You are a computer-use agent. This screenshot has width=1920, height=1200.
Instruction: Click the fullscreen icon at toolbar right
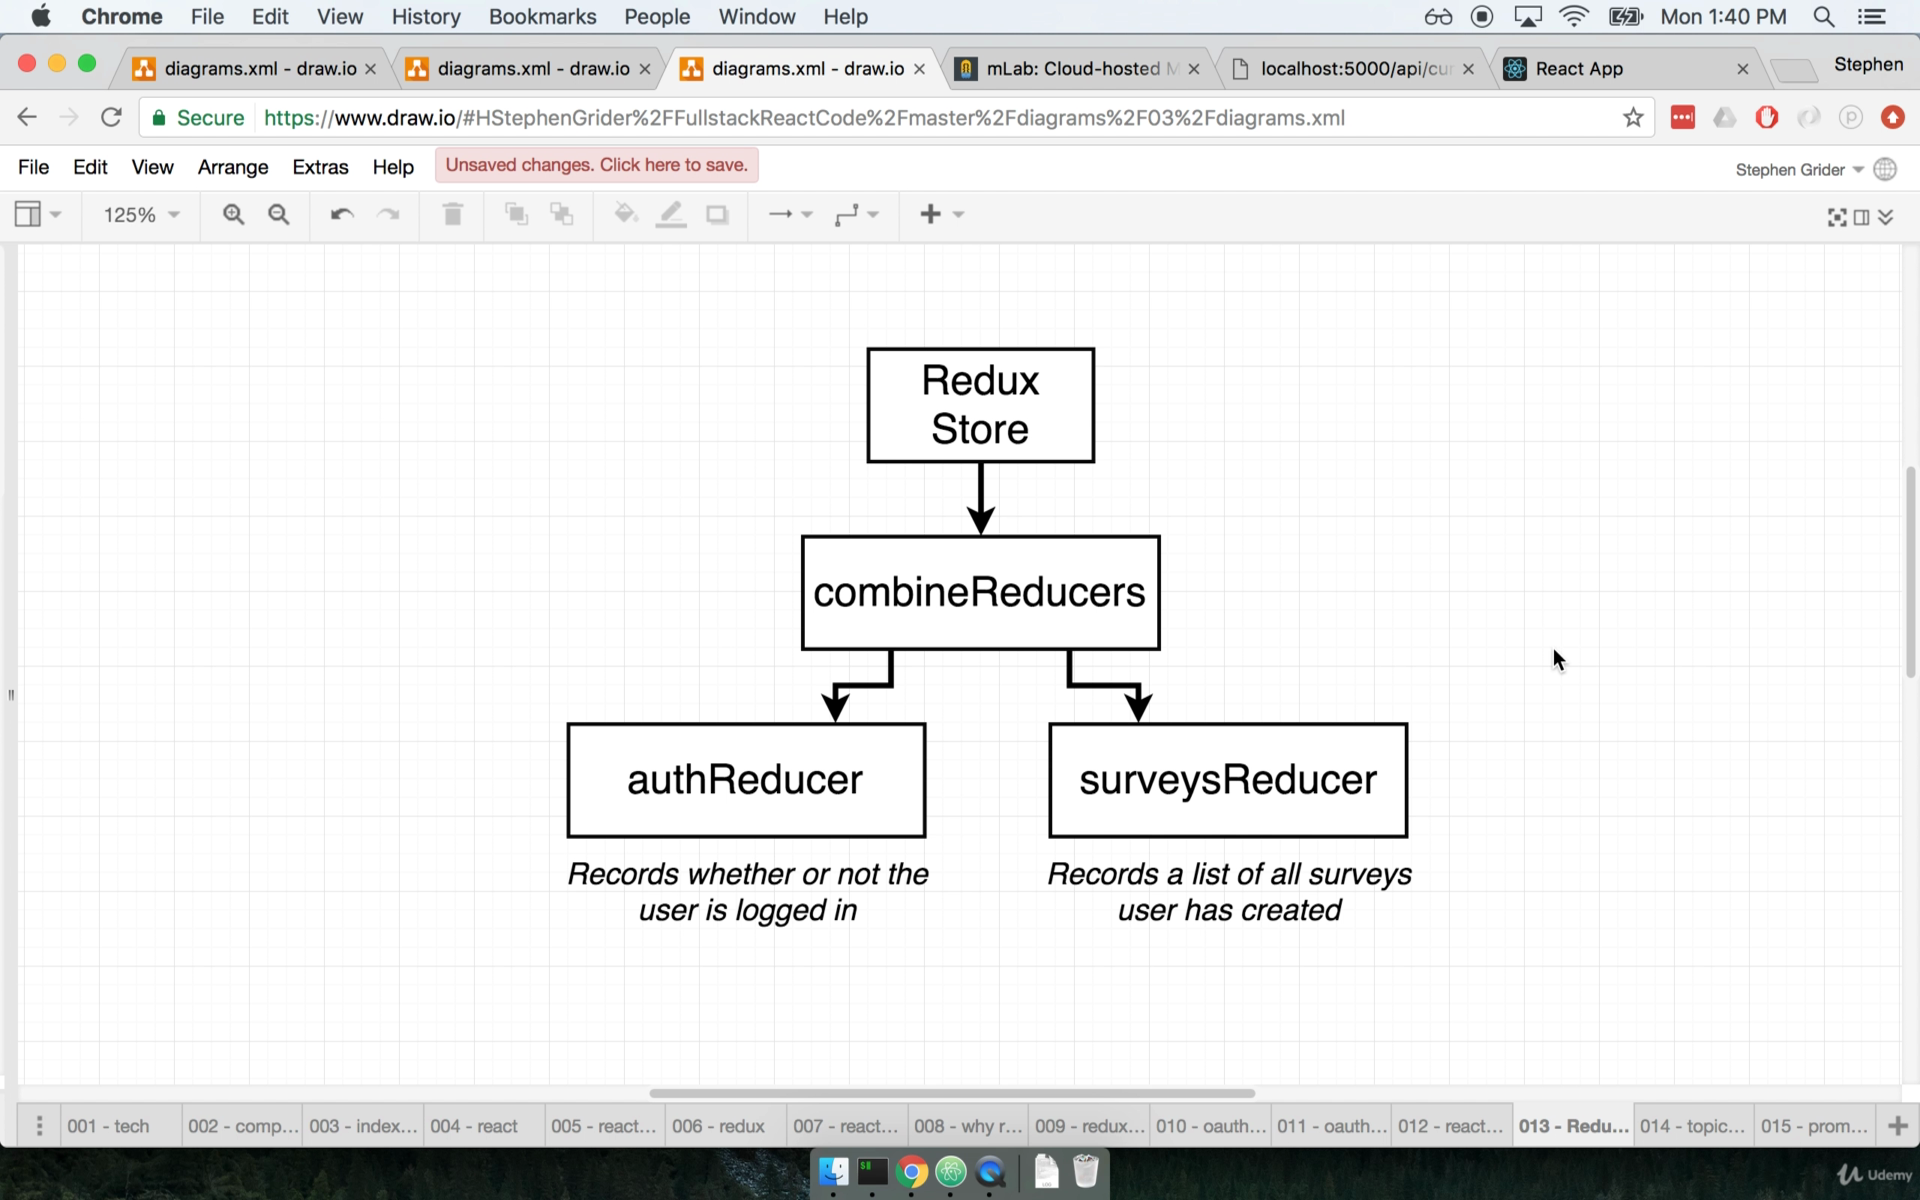(x=1836, y=217)
